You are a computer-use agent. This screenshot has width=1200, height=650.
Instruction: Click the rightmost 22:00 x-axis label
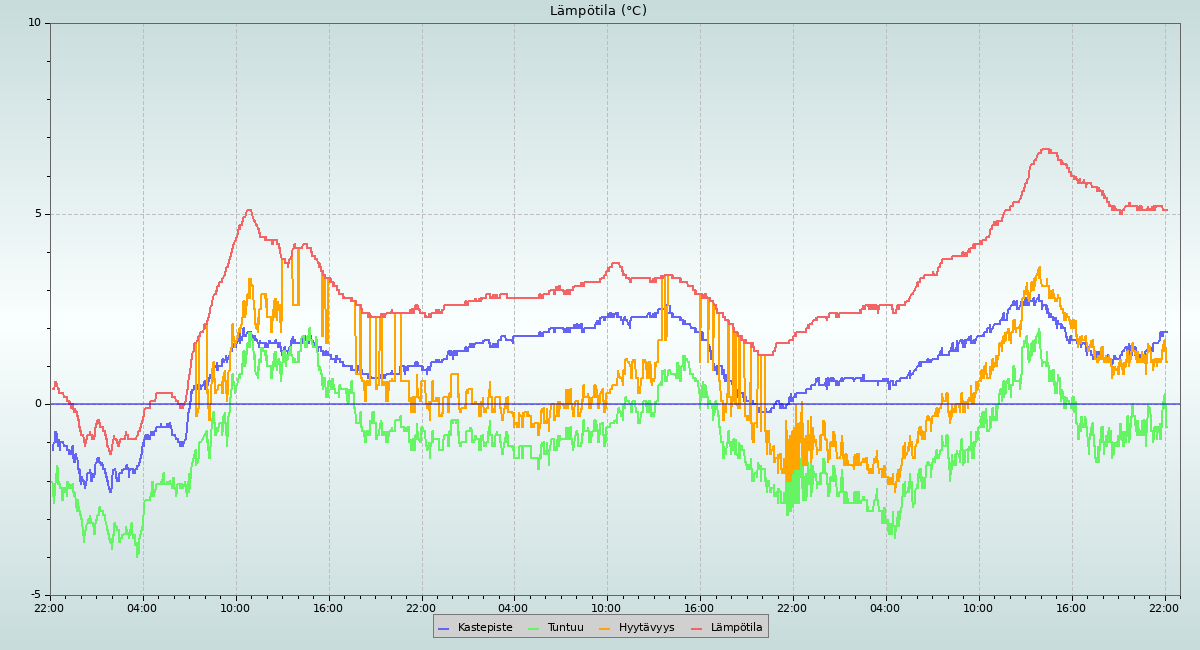pyautogui.click(x=1164, y=608)
